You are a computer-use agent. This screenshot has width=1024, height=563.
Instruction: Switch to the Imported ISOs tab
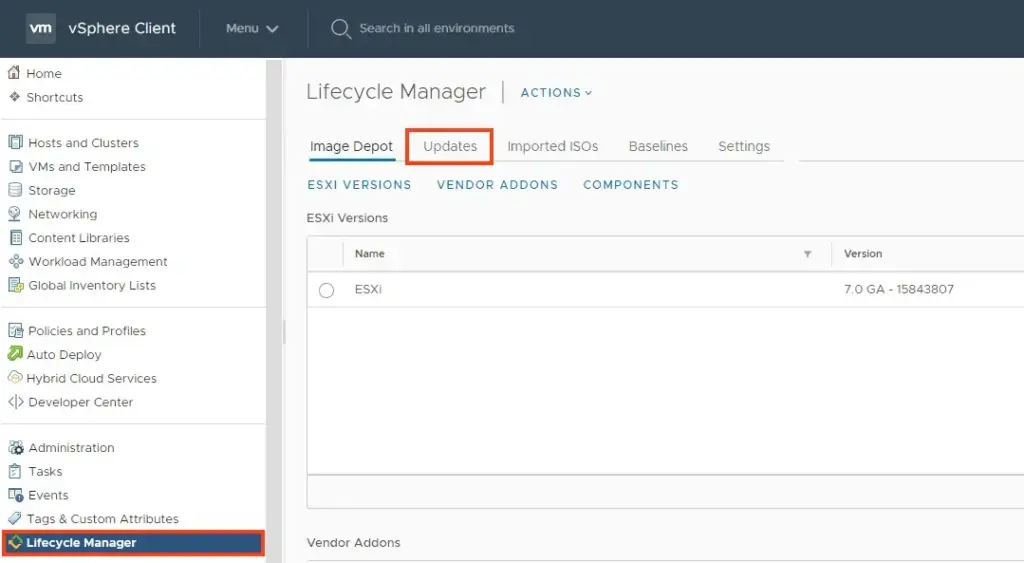coord(552,146)
